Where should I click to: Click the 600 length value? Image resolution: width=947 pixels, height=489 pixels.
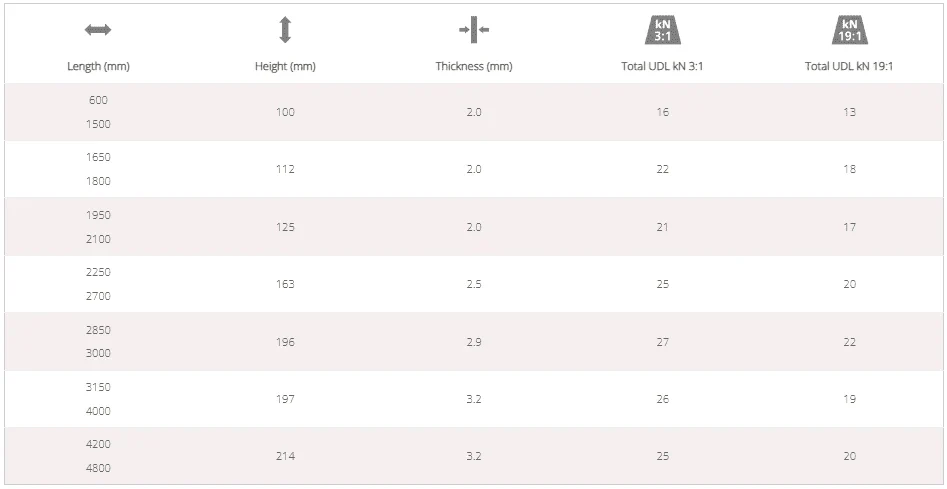pos(98,100)
